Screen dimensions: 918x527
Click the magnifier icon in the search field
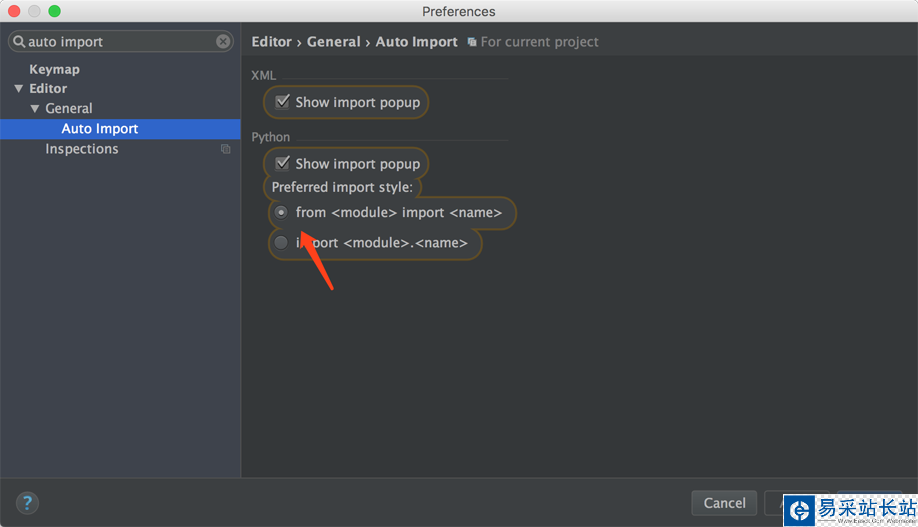coord(18,42)
